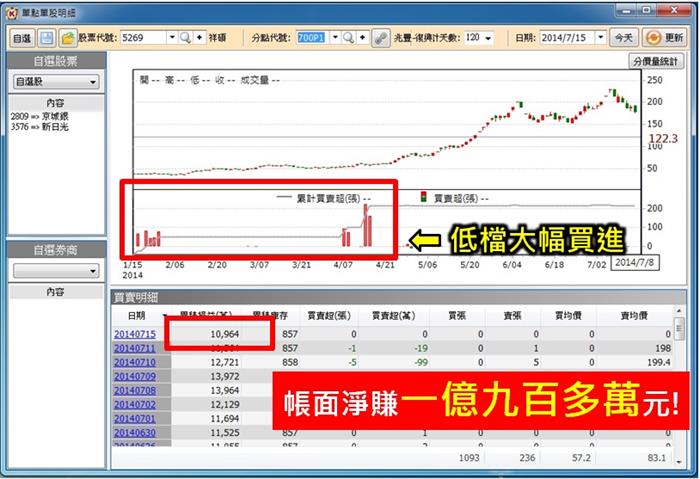Click the 買均價 column header

568,316
